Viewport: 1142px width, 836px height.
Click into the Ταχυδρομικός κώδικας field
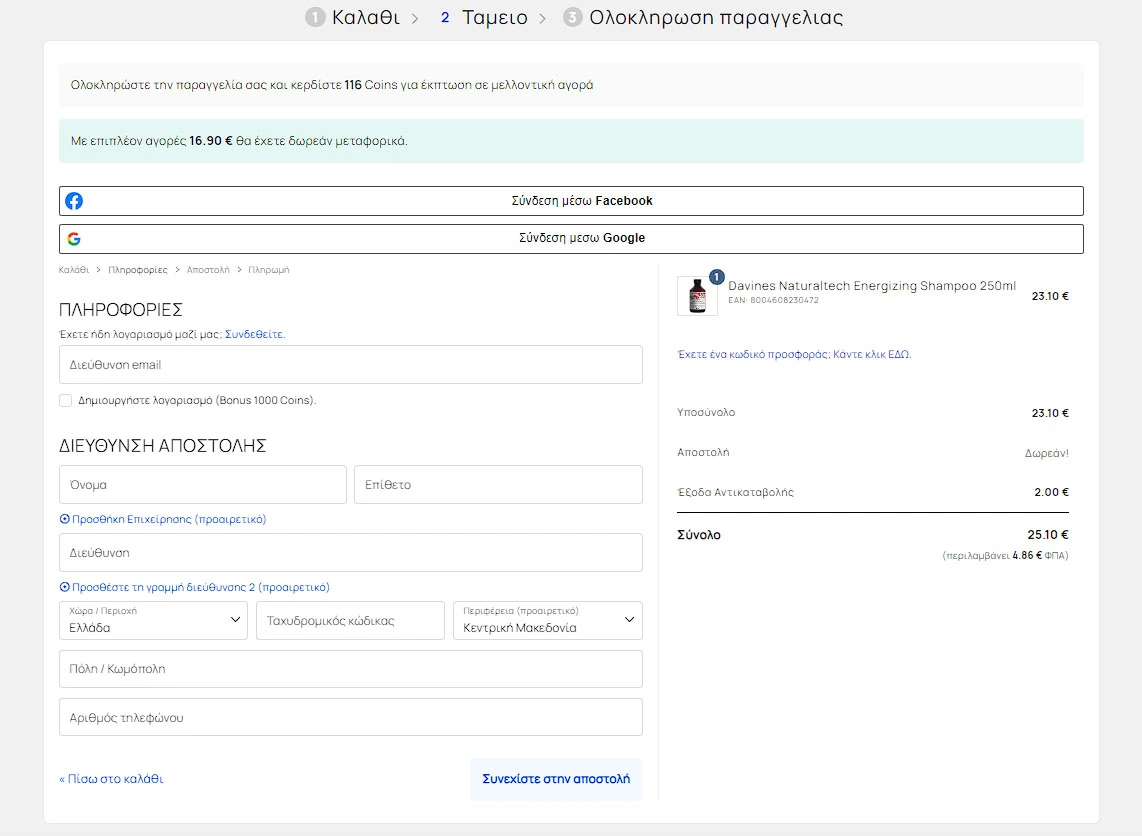point(350,621)
